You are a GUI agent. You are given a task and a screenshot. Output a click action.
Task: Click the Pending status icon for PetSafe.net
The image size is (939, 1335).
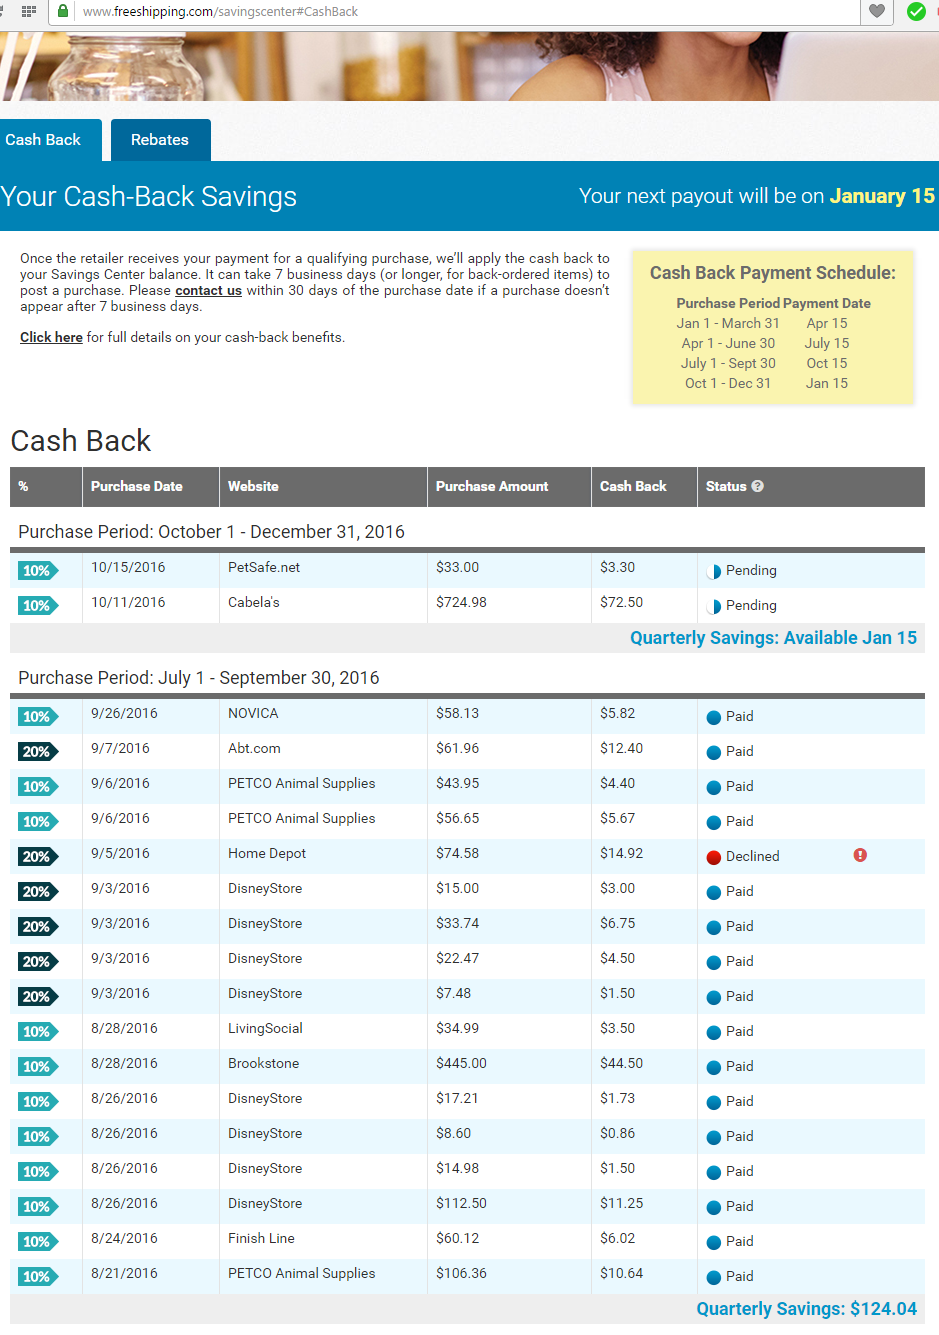tap(714, 571)
